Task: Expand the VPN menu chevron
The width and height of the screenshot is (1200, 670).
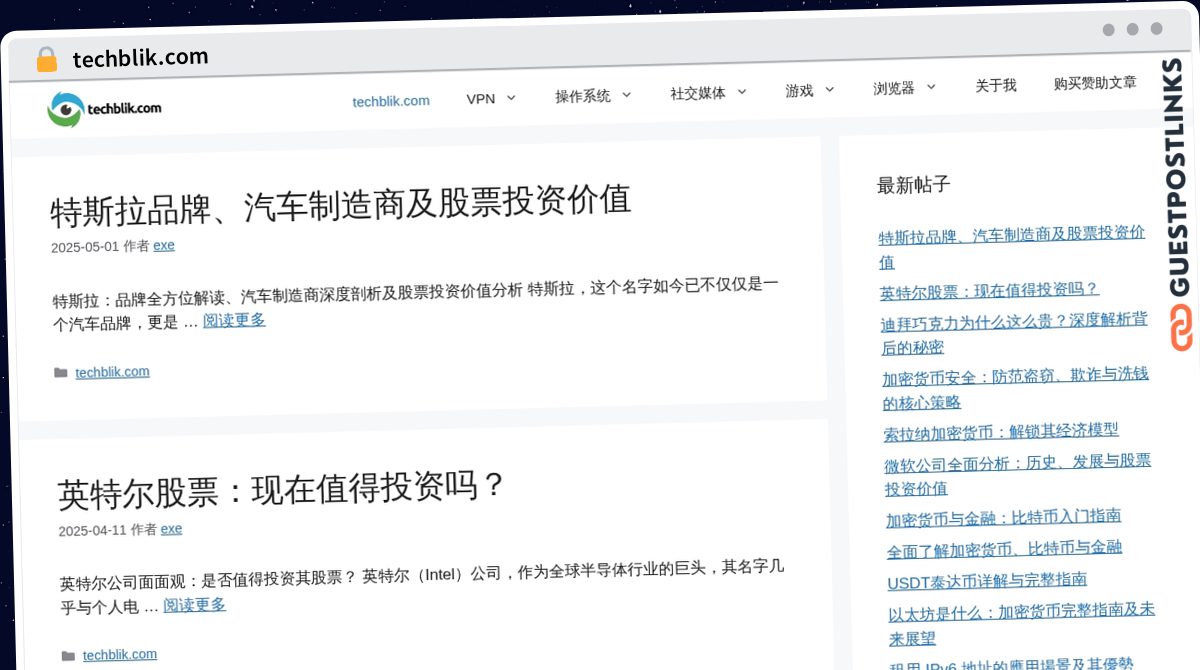Action: pos(511,98)
